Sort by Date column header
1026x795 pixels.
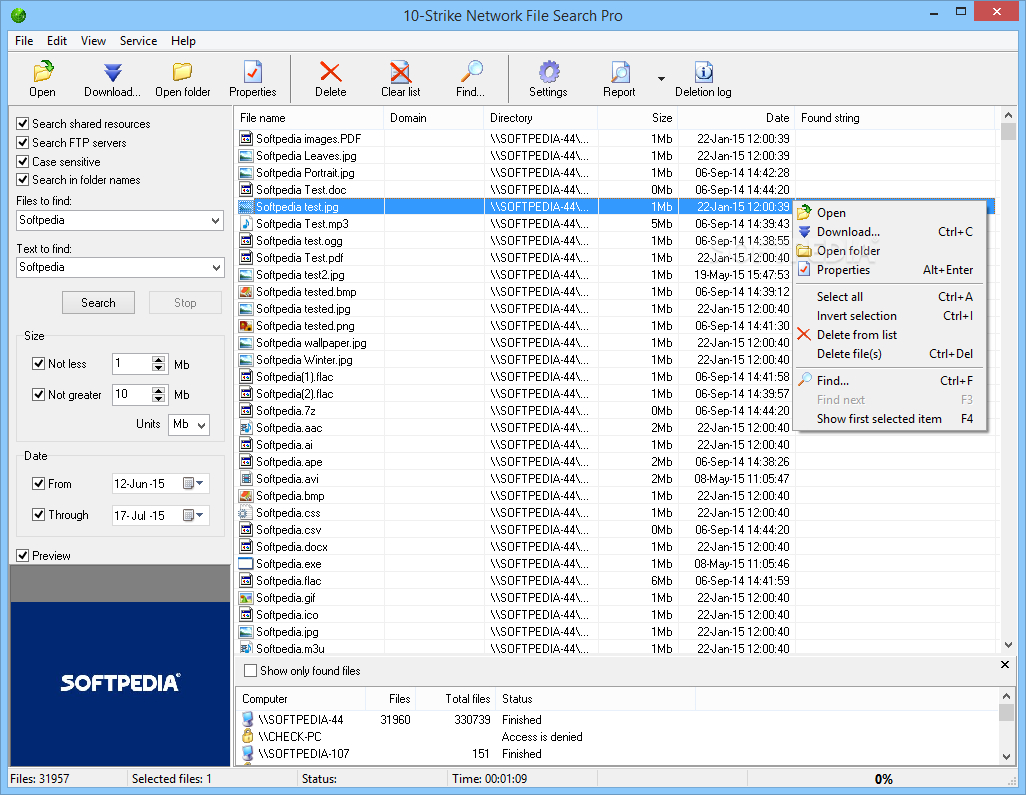click(x=736, y=118)
